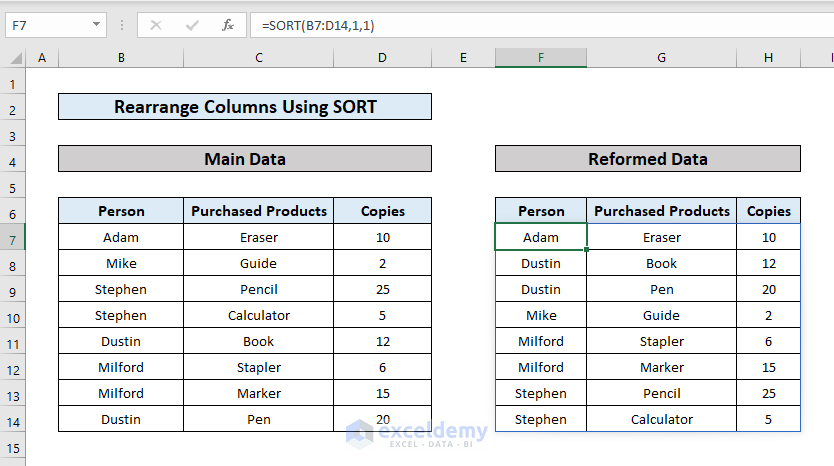Viewport: 834px width, 466px height.
Task: Click the Enter formula checkmark icon
Action: [x=192, y=24]
